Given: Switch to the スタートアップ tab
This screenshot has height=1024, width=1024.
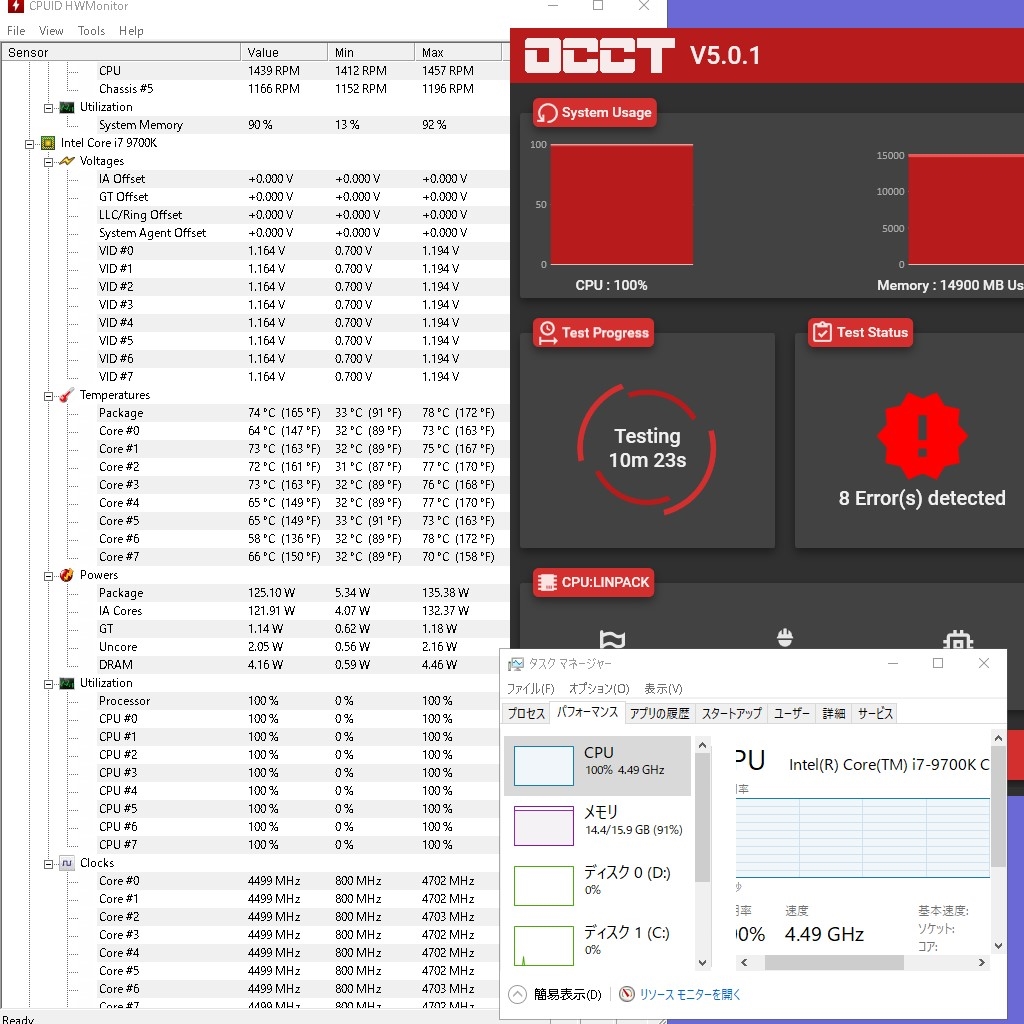Looking at the screenshot, I should (731, 713).
